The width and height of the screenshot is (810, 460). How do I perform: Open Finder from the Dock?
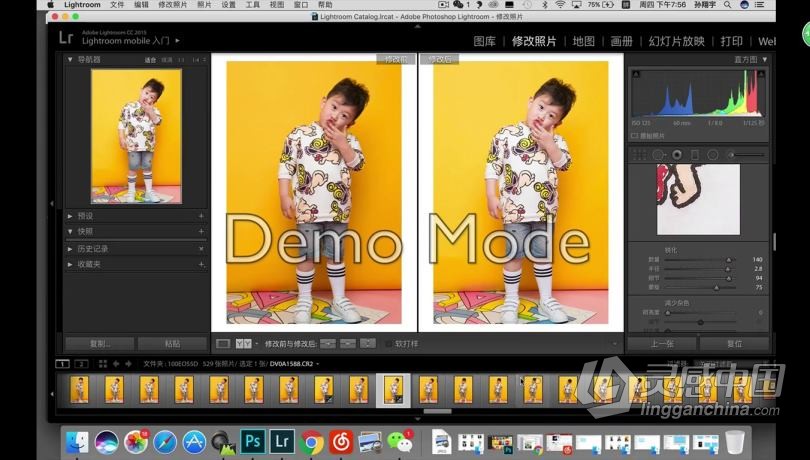click(x=77, y=442)
